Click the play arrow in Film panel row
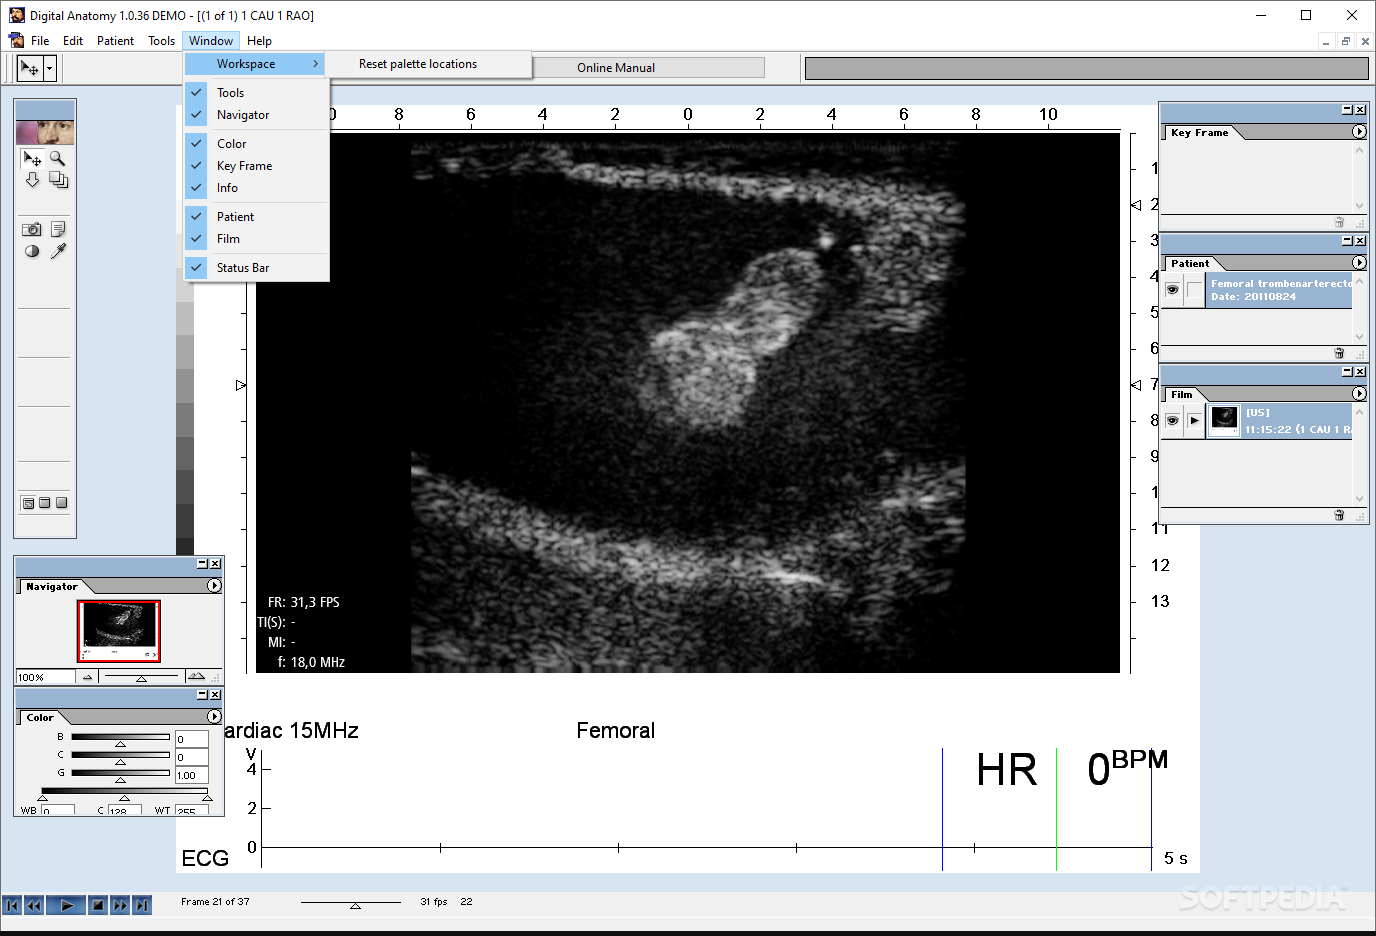 [1195, 420]
